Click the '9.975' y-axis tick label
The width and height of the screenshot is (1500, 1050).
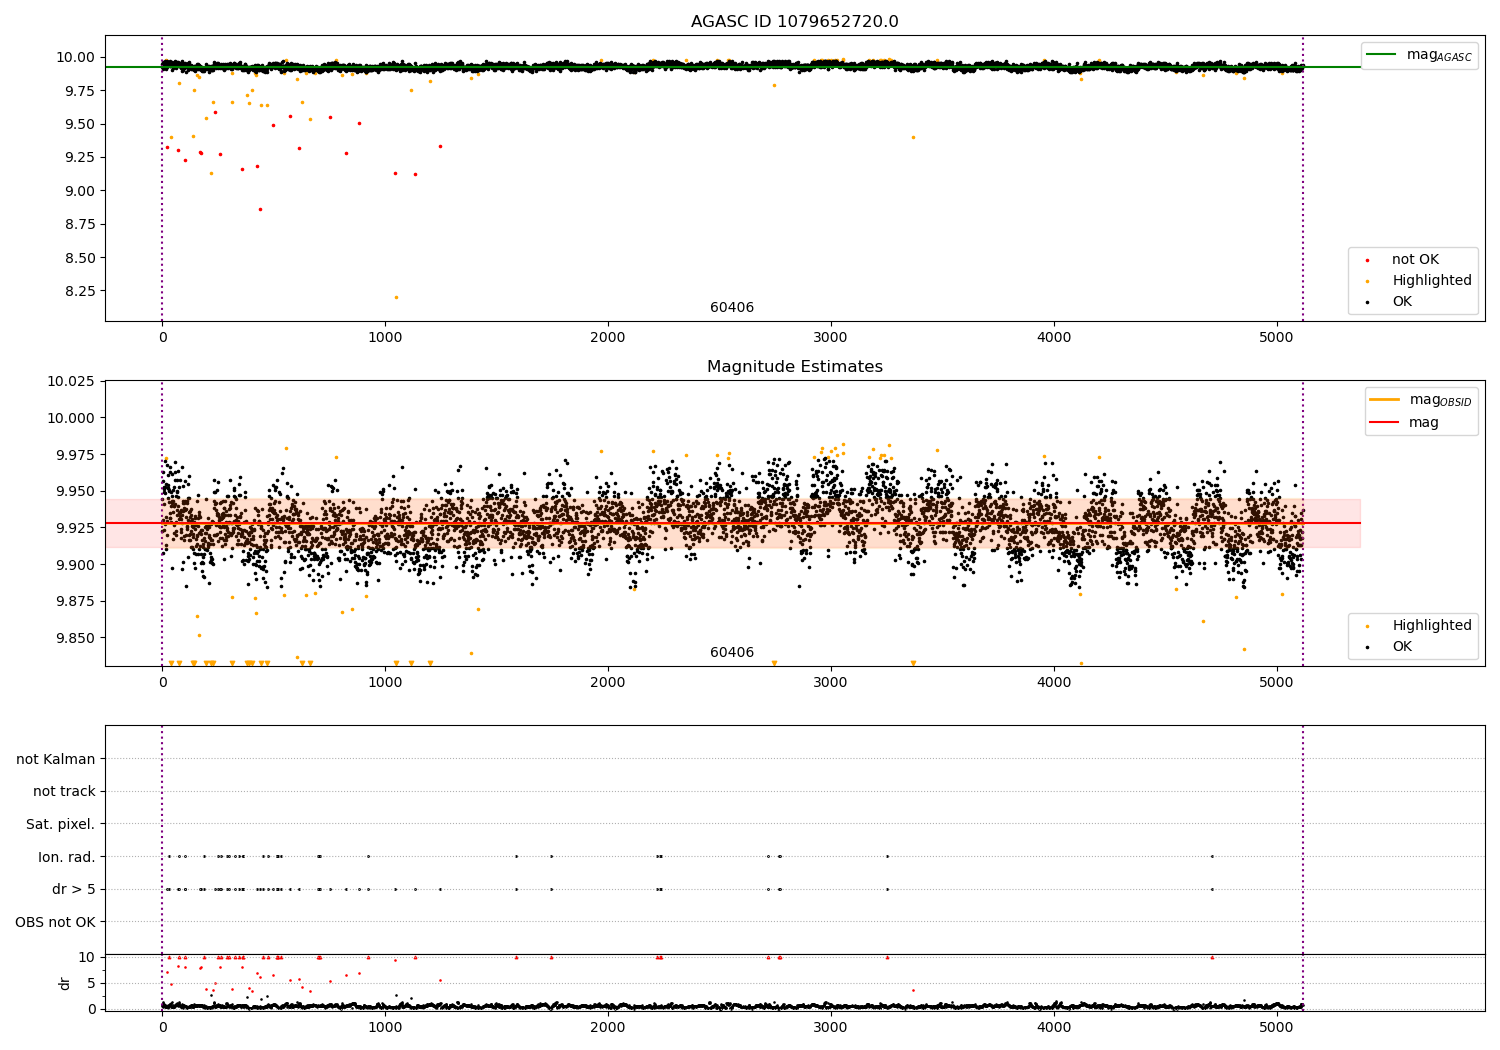click(76, 455)
